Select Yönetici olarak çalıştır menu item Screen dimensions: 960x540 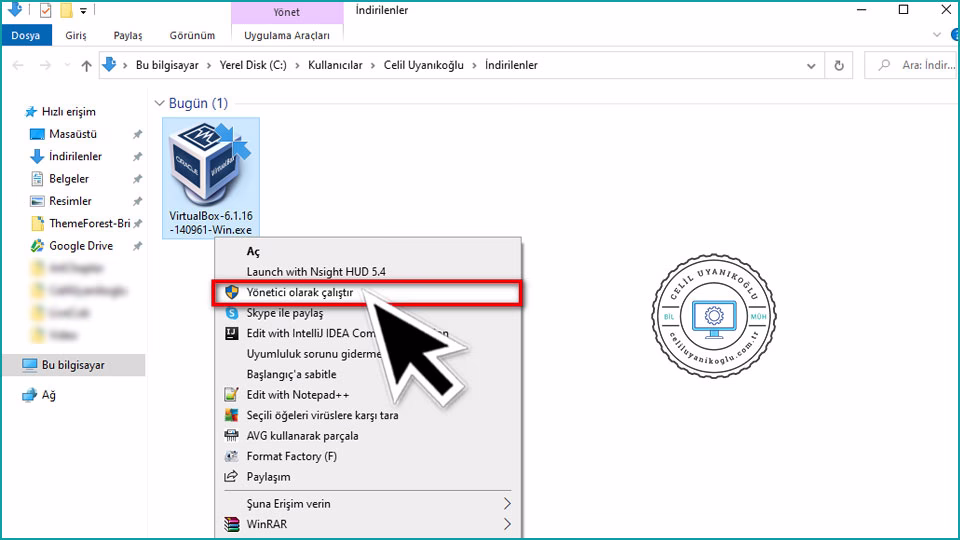click(x=367, y=293)
